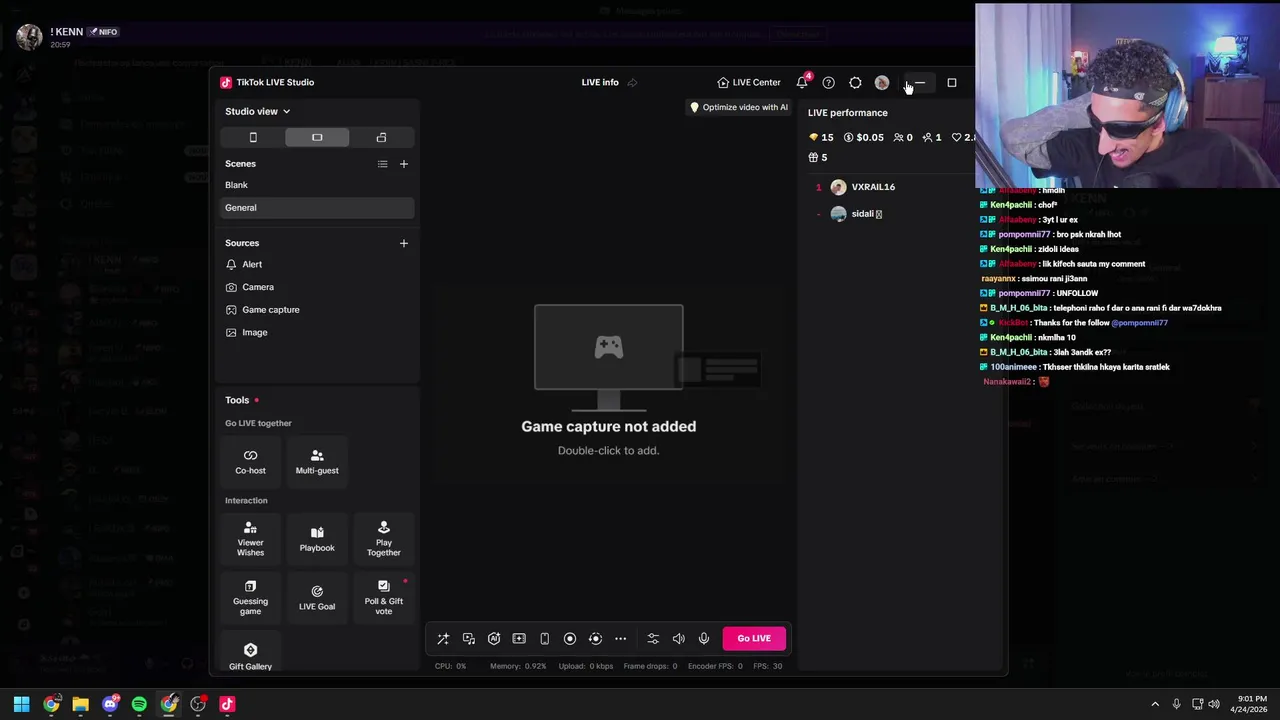Open the scenes list menu icon
This screenshot has height=720, width=1280.
[x=382, y=164]
